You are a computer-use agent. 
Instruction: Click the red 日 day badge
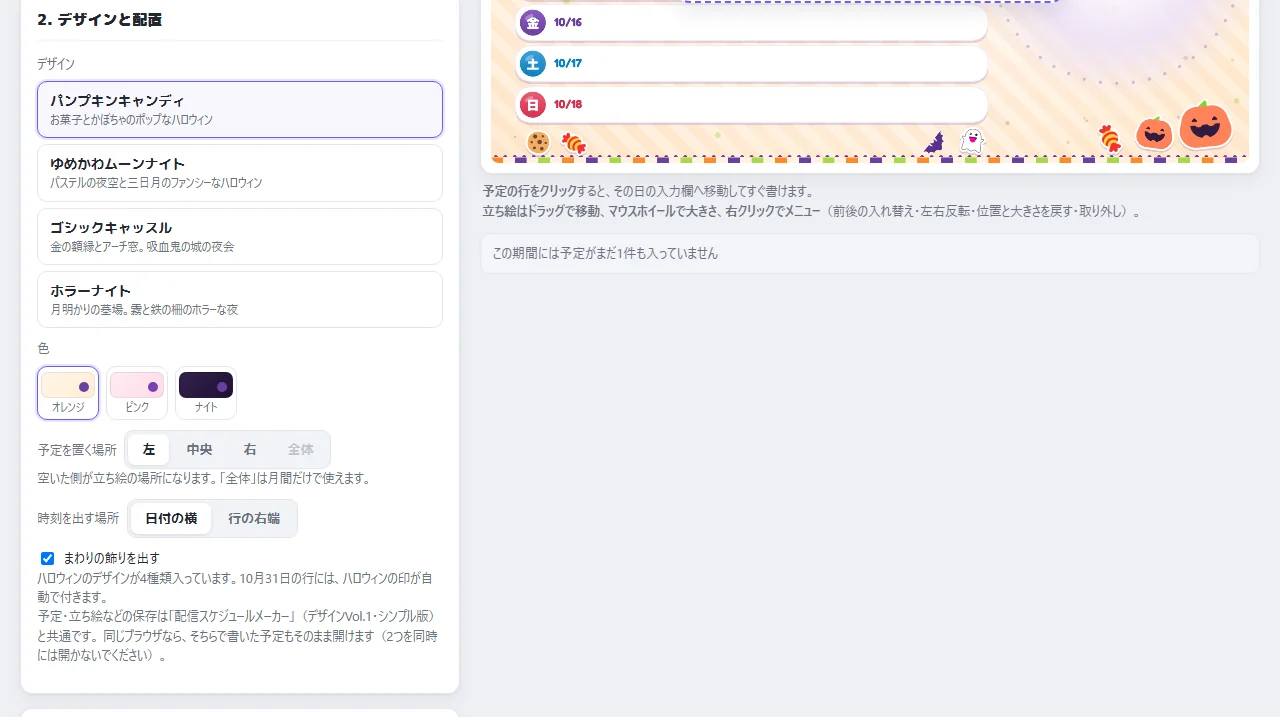click(533, 104)
